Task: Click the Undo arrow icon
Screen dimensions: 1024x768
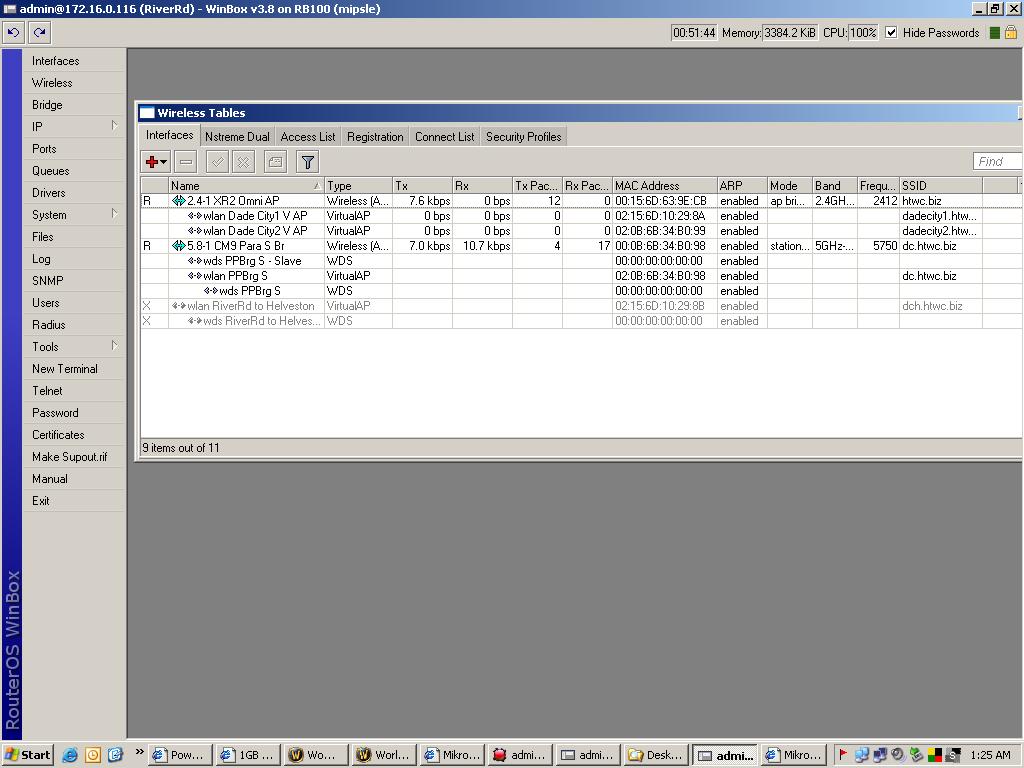Action: [14, 32]
